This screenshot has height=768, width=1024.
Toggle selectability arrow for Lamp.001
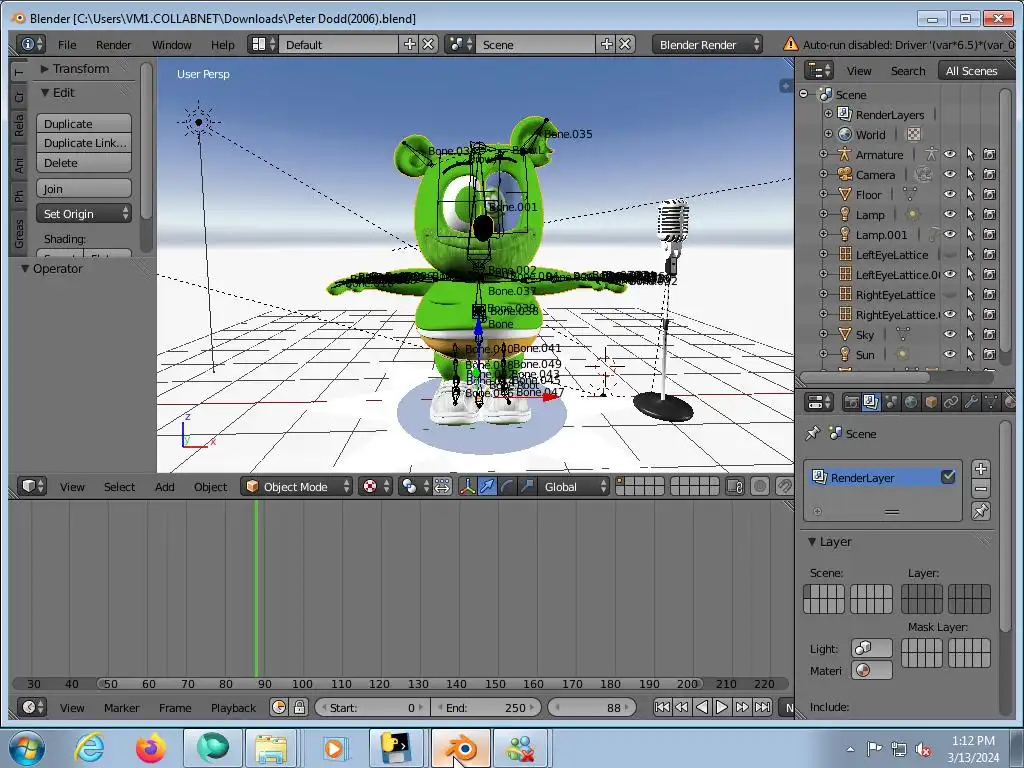(x=970, y=234)
